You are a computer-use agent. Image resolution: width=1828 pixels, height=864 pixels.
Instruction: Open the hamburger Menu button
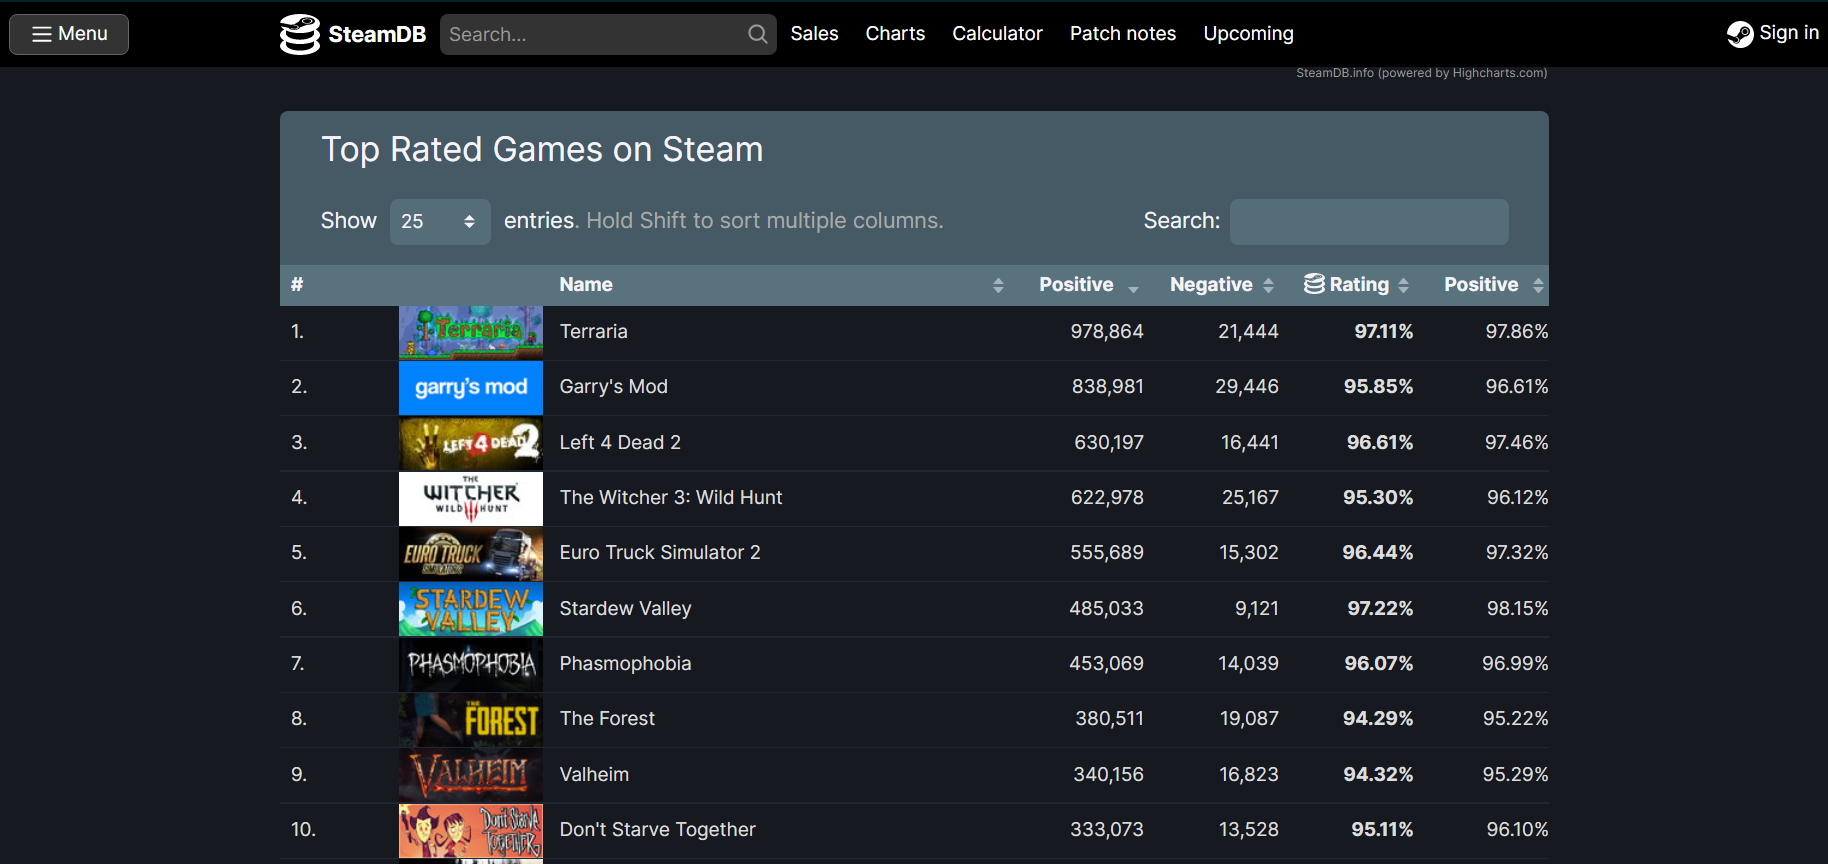pos(69,34)
